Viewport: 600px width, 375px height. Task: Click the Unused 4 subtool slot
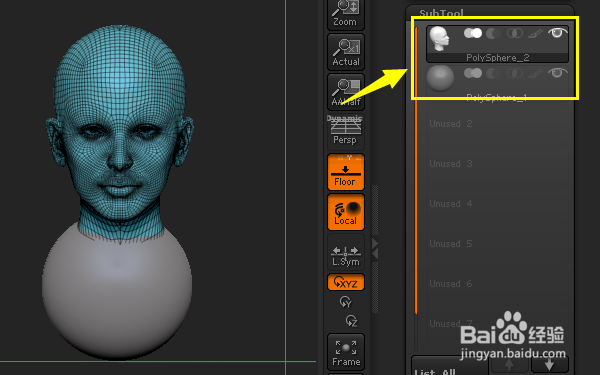[x=497, y=204]
